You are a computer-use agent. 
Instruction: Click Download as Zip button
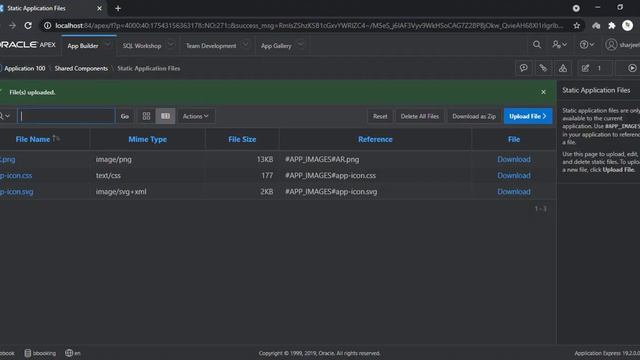pos(474,116)
